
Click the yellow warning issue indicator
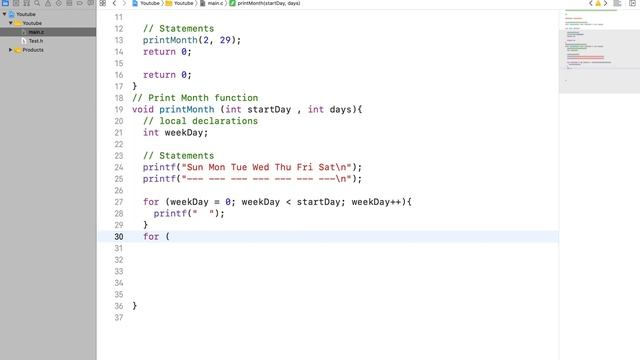tap(598, 3)
